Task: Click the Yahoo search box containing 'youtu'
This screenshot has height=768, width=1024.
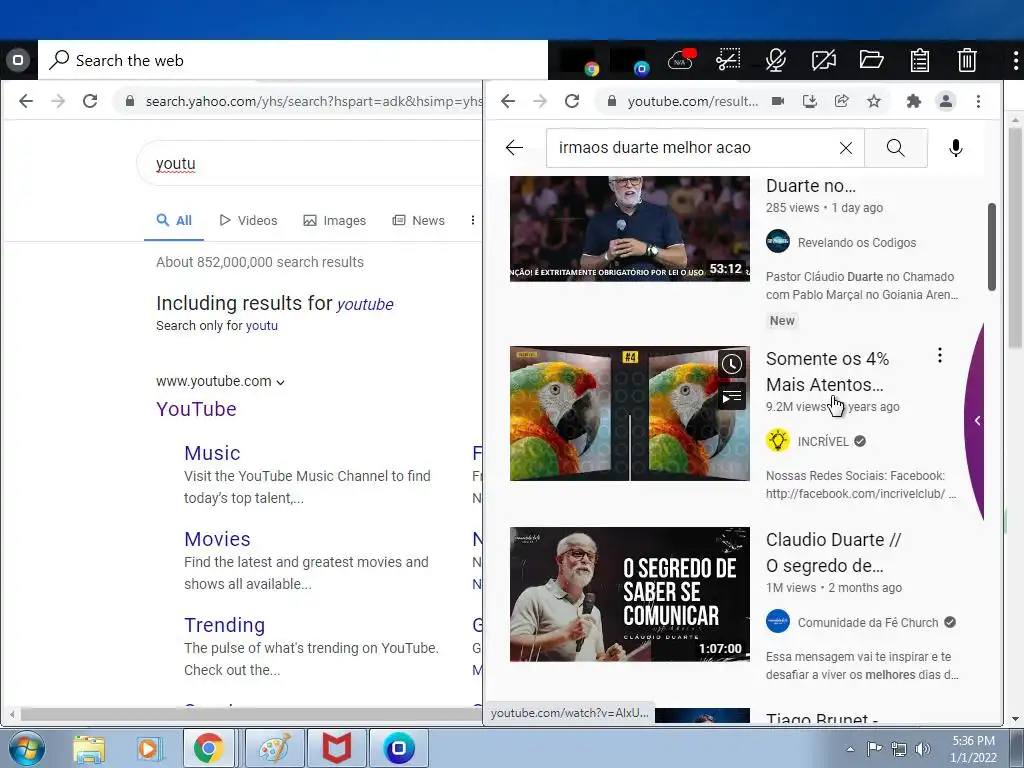Action: coord(310,163)
